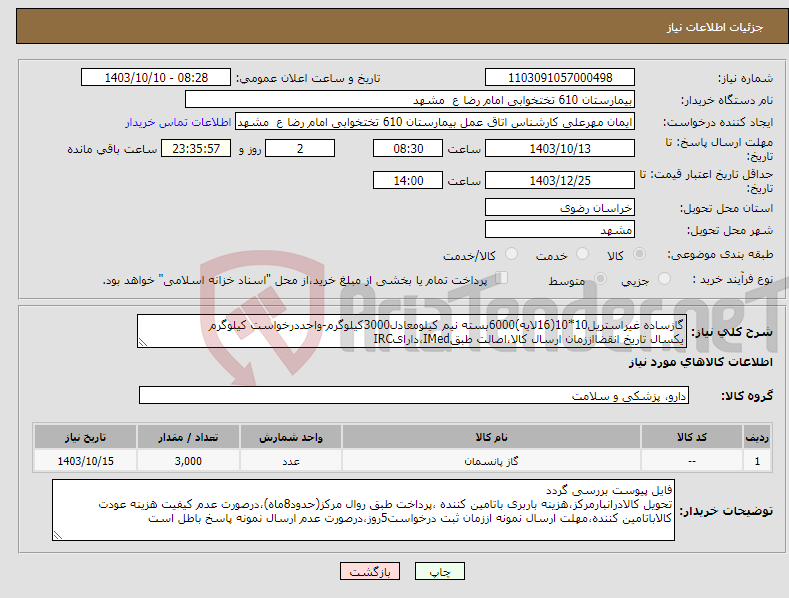Click the price validity time 14:00
Image resolution: width=789 pixels, height=598 pixels.
[408, 180]
